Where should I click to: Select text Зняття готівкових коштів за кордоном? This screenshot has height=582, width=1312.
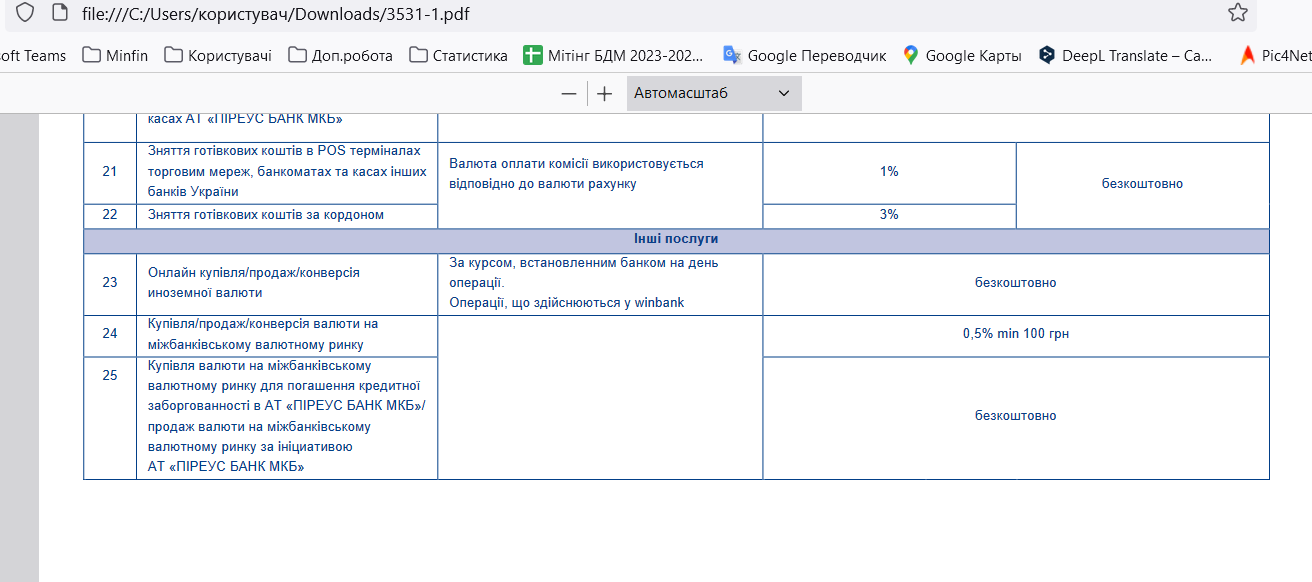click(266, 215)
